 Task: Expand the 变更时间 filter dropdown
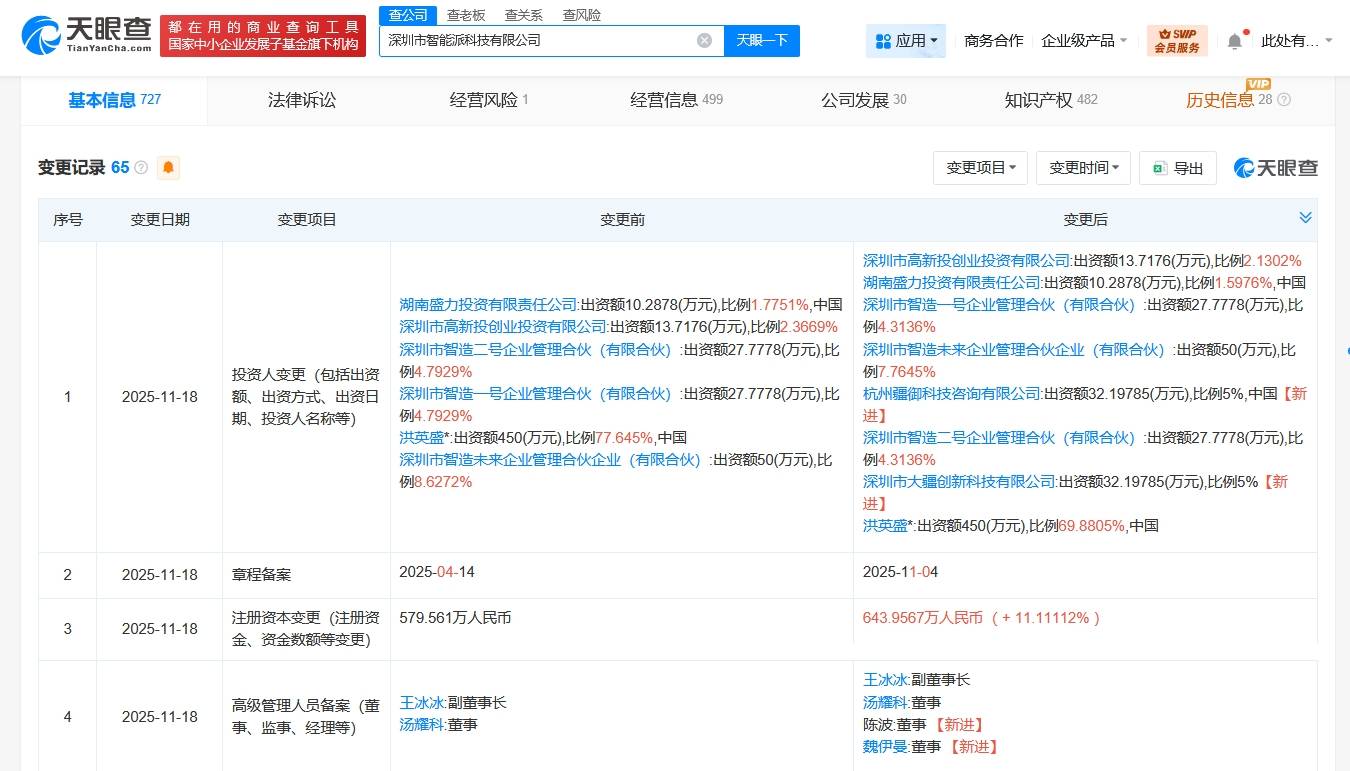pos(1082,168)
